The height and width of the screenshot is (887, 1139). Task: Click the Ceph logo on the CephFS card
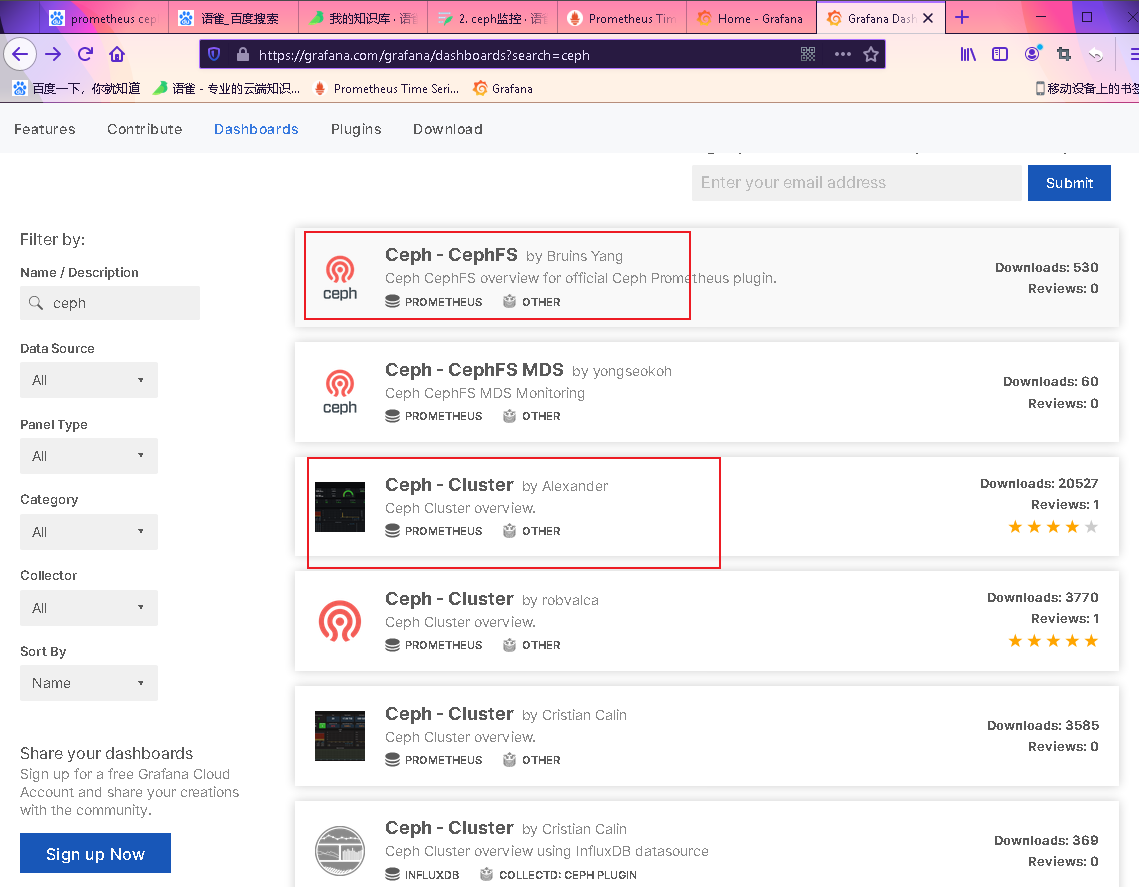pyautogui.click(x=340, y=278)
